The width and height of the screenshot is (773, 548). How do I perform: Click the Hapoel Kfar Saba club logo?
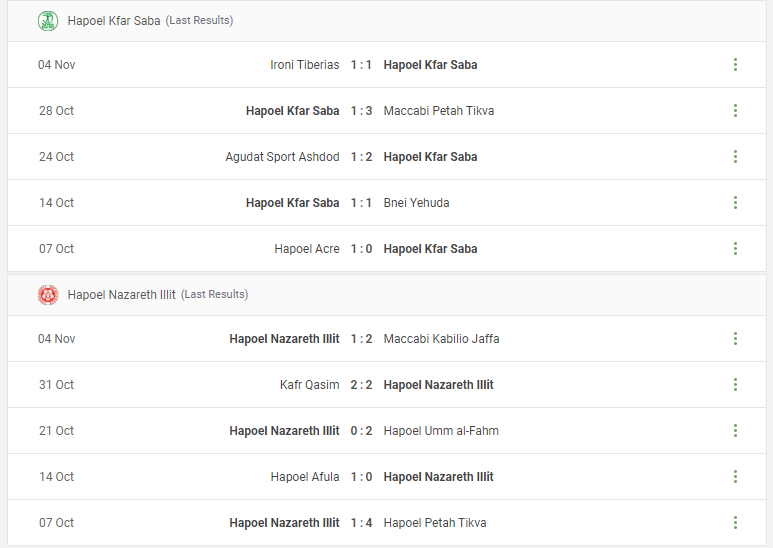48,21
